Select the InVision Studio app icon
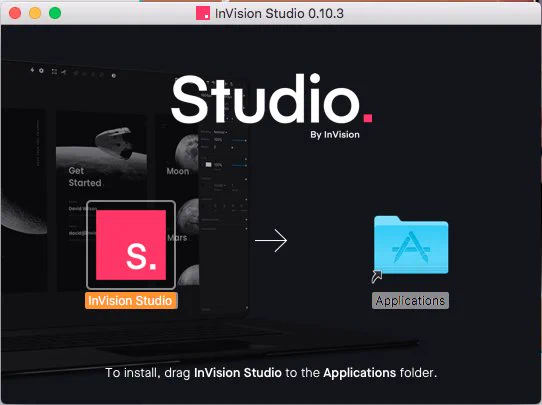Viewport: 542px width, 405px height. [131, 245]
